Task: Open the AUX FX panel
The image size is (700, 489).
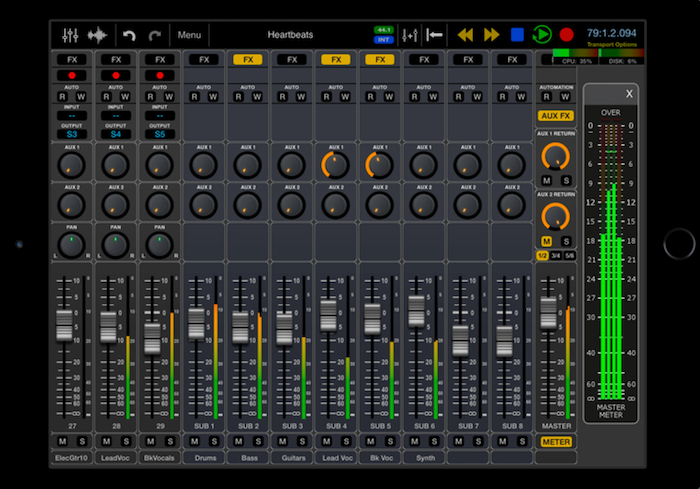Action: coord(556,116)
